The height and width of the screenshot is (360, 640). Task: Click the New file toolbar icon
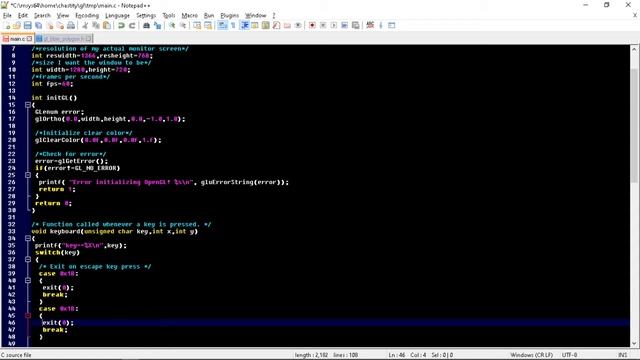[x=6, y=25]
